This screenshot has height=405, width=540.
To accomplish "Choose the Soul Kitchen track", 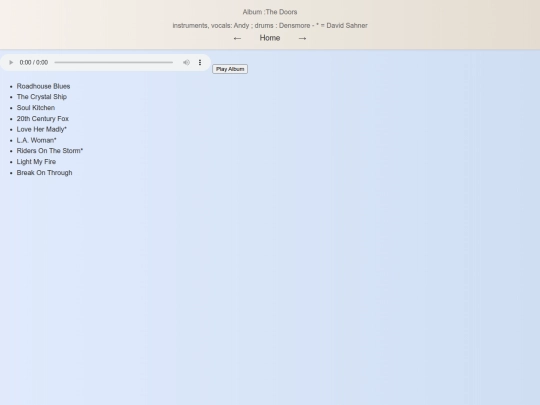I will pos(36,108).
